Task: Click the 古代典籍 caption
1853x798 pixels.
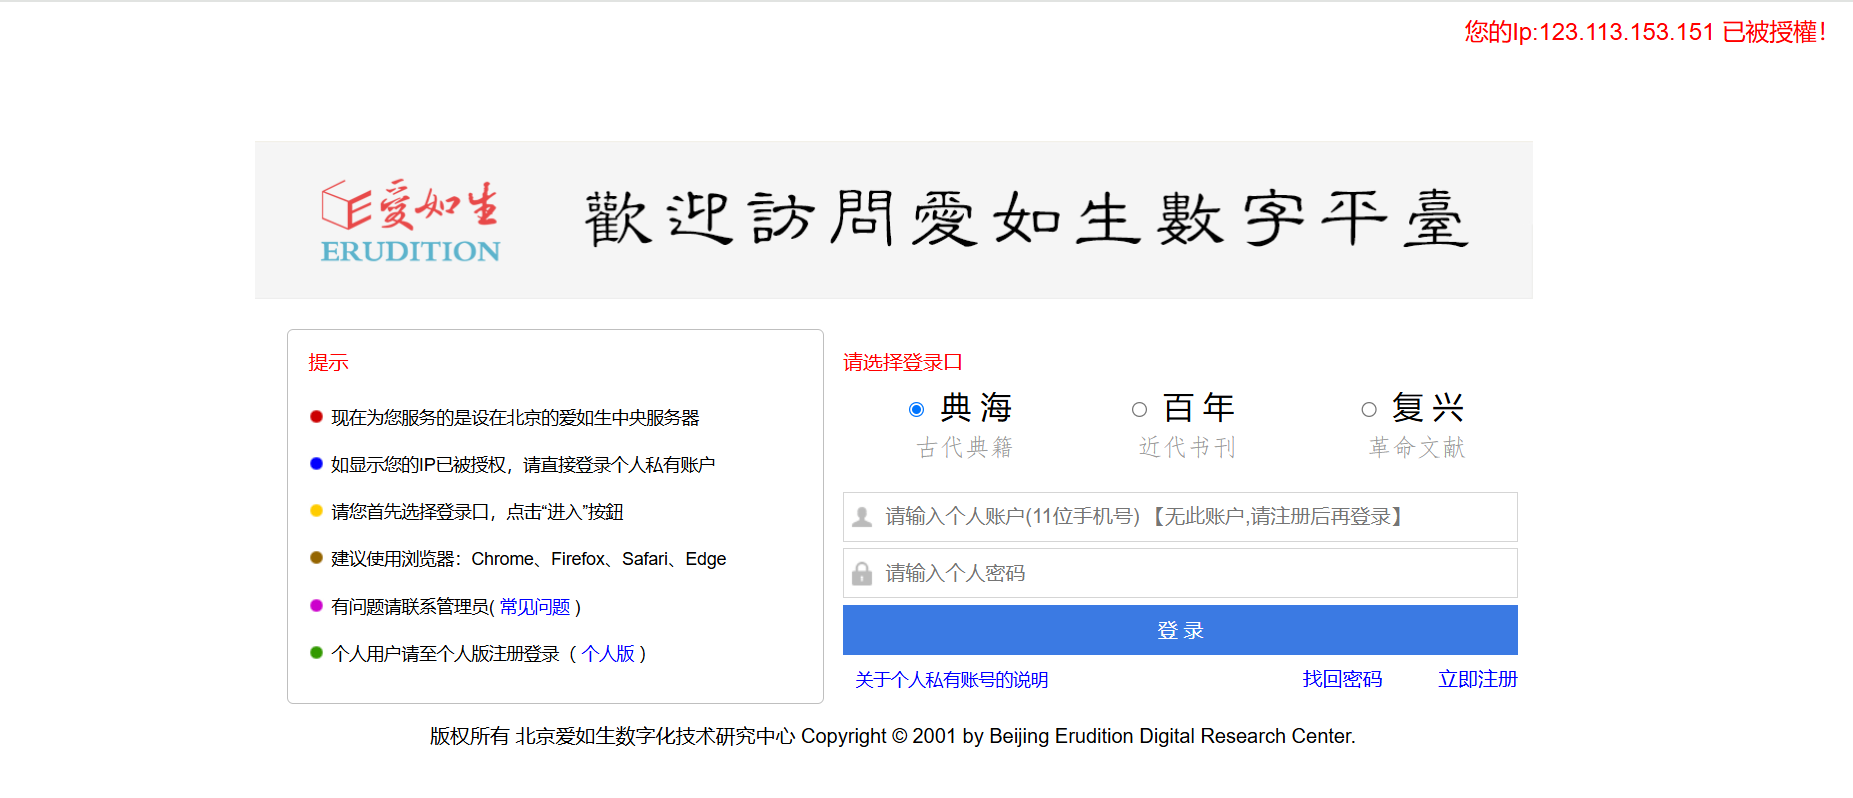Action: [965, 447]
